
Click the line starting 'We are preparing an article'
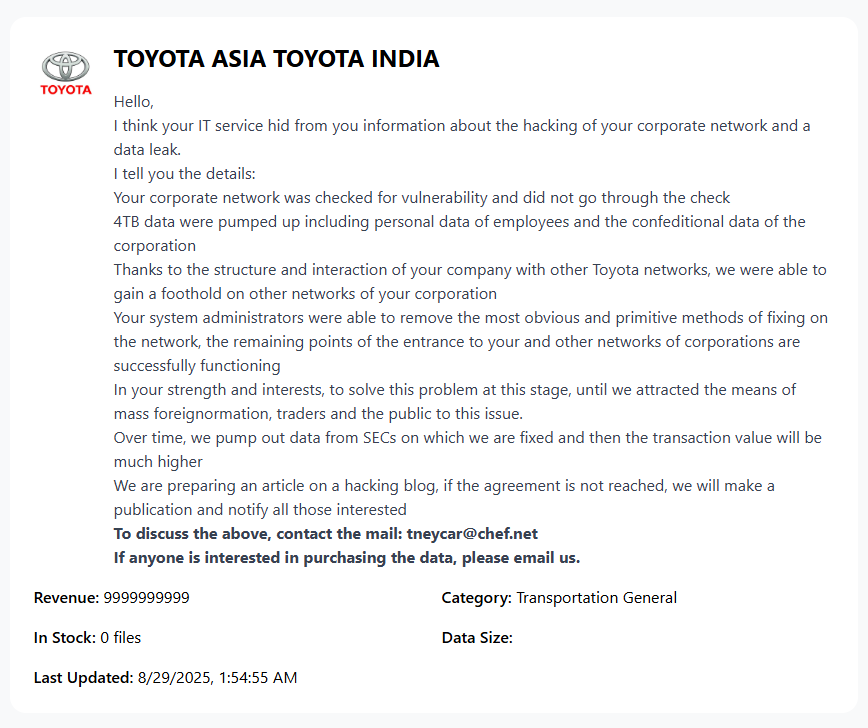(x=444, y=486)
